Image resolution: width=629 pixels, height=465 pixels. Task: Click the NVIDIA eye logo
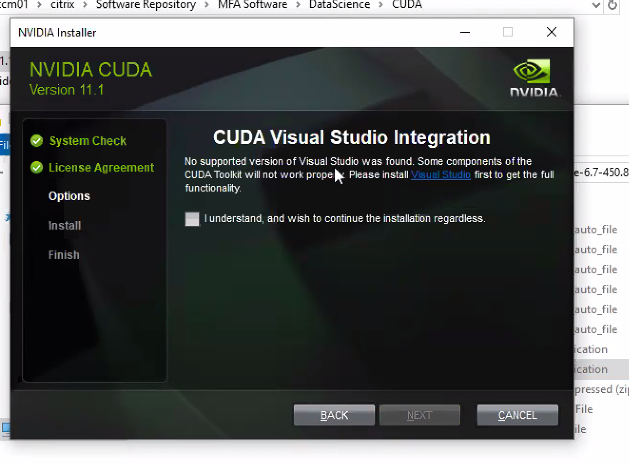(532, 71)
